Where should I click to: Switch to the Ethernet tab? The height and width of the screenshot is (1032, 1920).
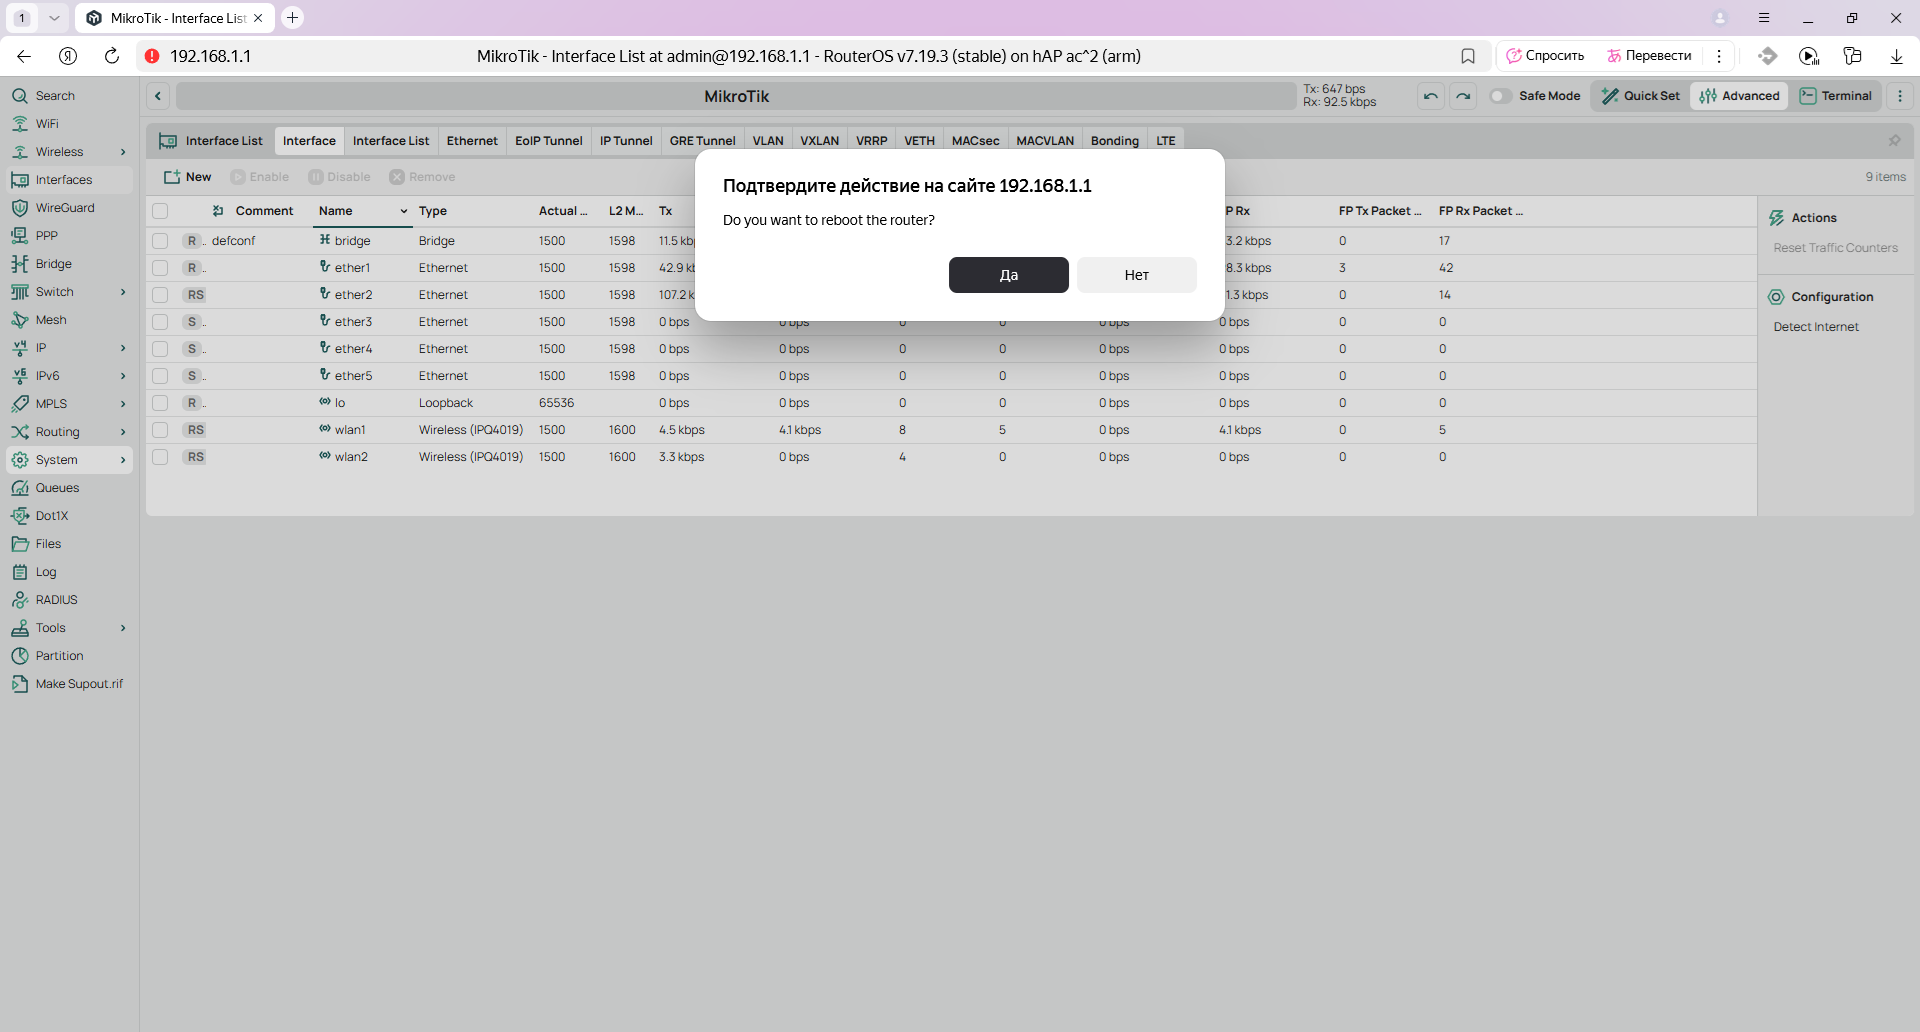(x=472, y=141)
